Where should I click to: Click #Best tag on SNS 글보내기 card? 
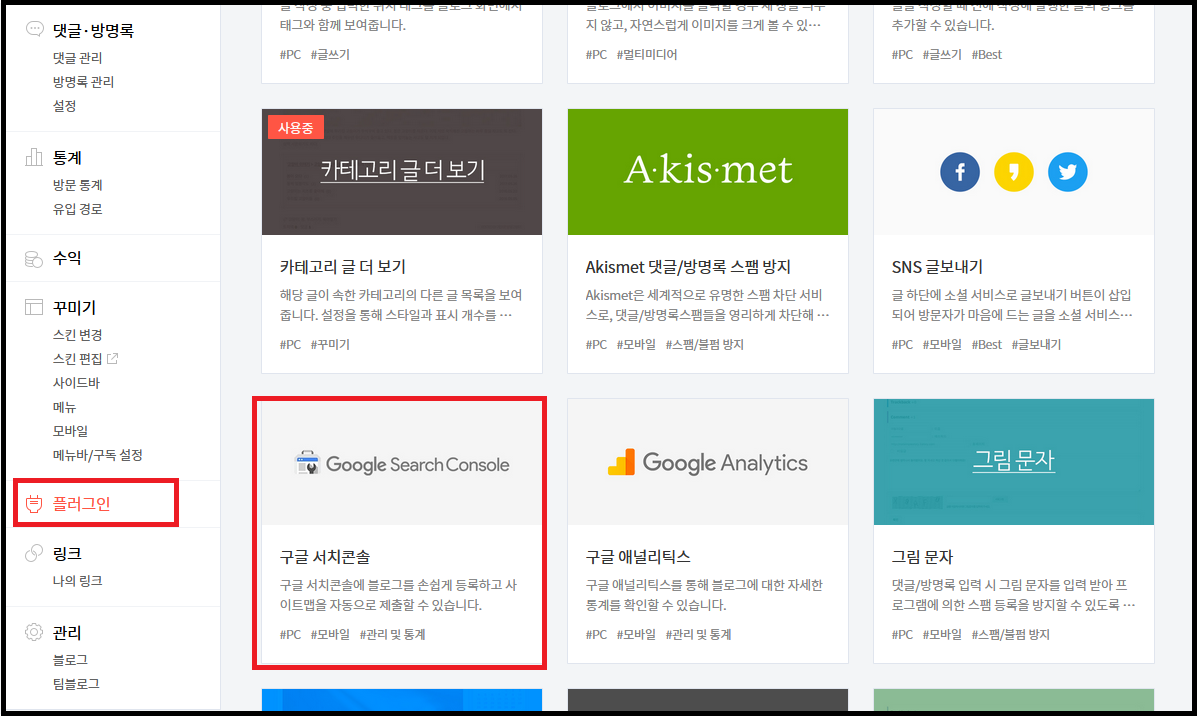point(986,345)
